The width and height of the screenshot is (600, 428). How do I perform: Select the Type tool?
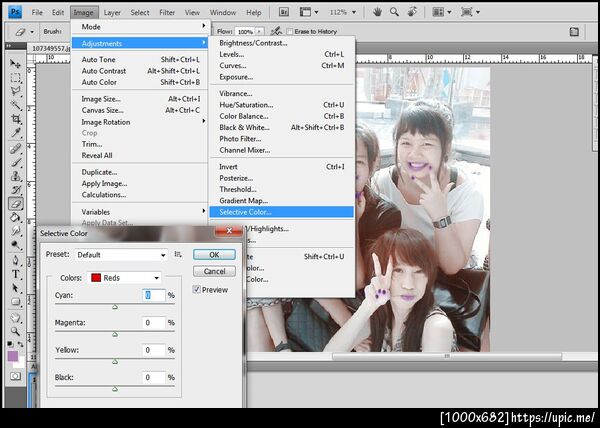pos(16,273)
